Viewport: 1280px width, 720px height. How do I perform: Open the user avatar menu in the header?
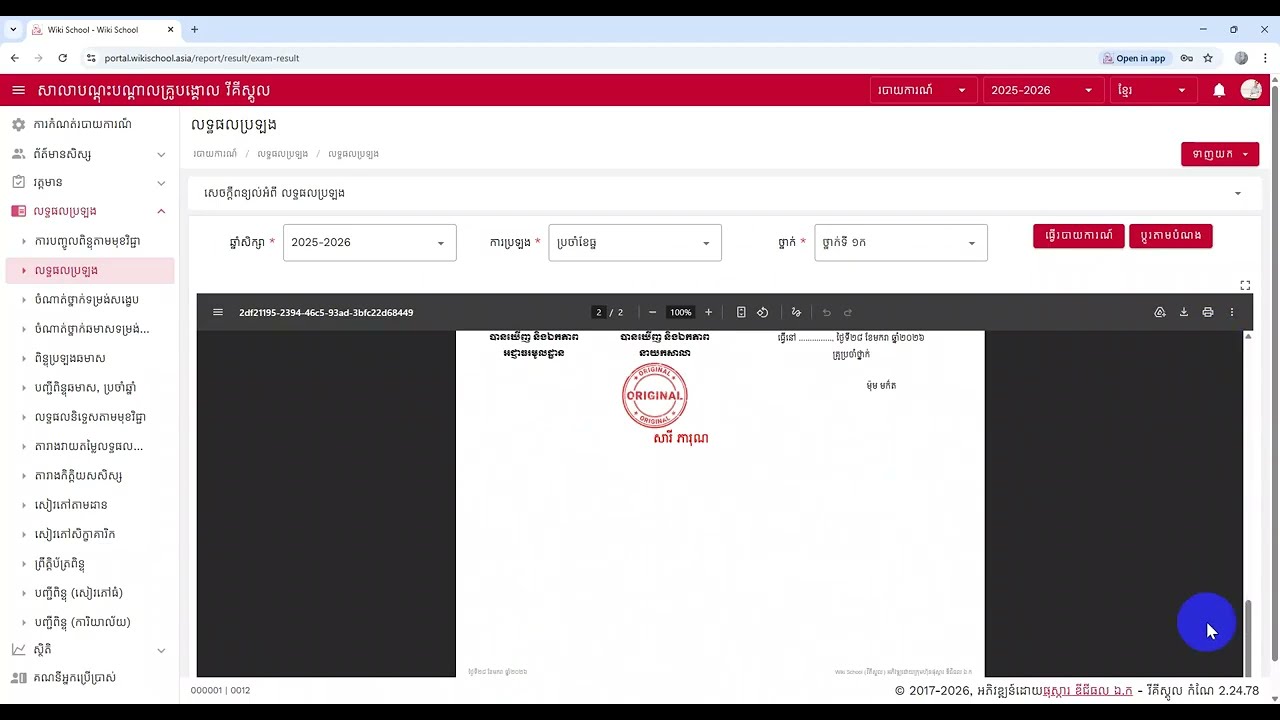1251,90
